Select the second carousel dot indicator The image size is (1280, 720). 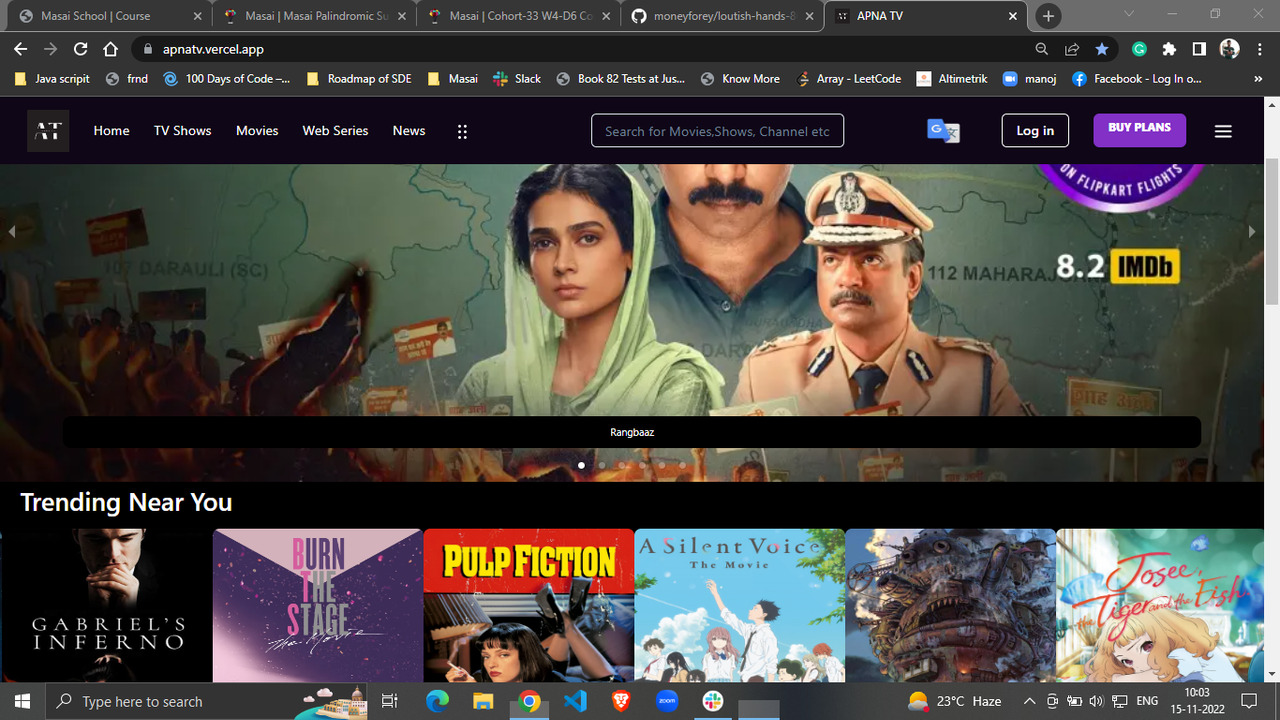pyautogui.click(x=601, y=465)
